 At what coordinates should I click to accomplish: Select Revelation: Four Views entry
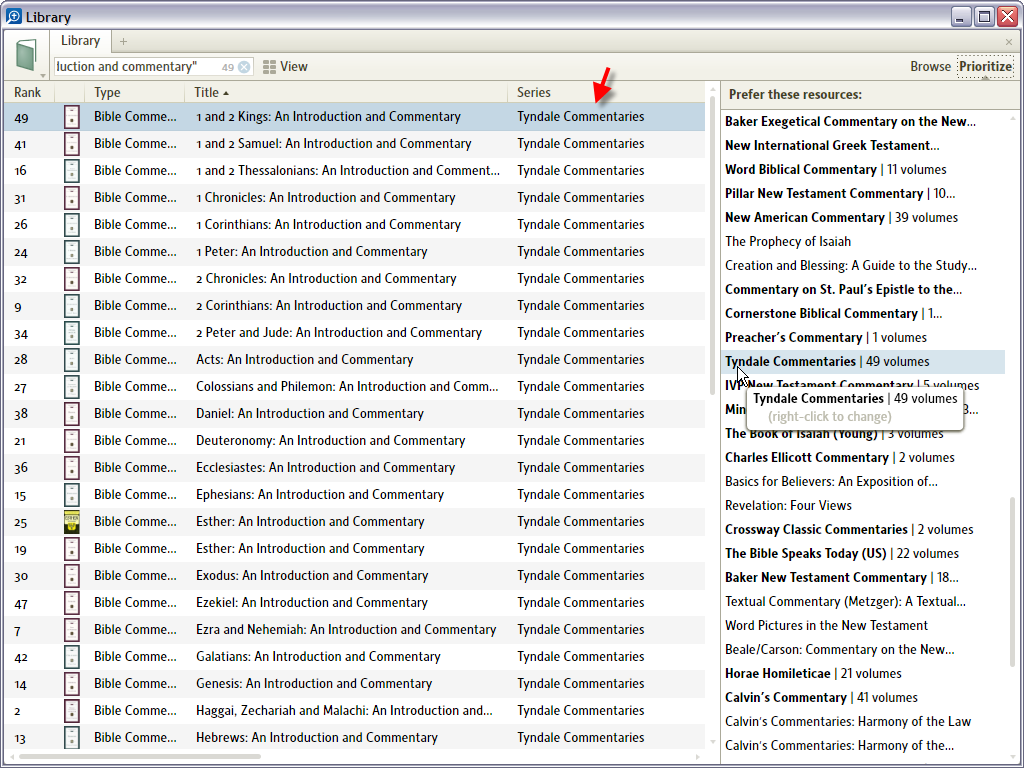coord(788,505)
